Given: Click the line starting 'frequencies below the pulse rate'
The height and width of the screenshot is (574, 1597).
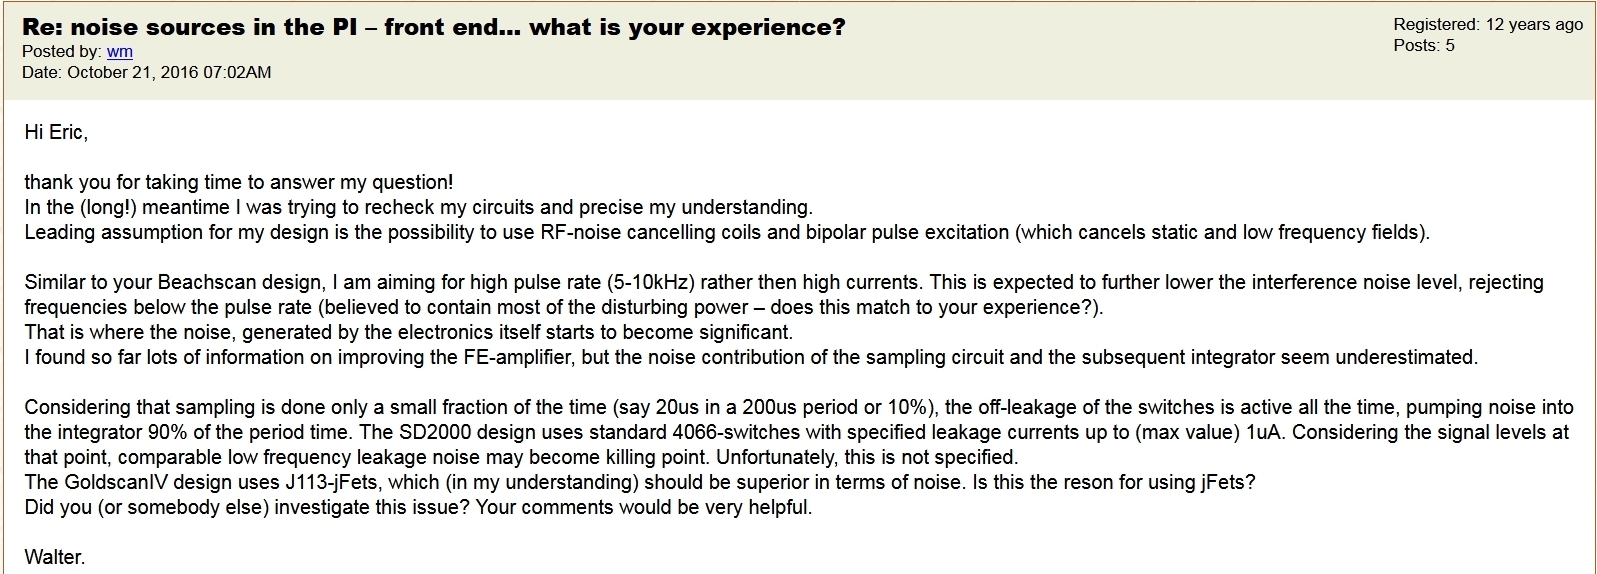Looking at the screenshot, I should 563,307.
